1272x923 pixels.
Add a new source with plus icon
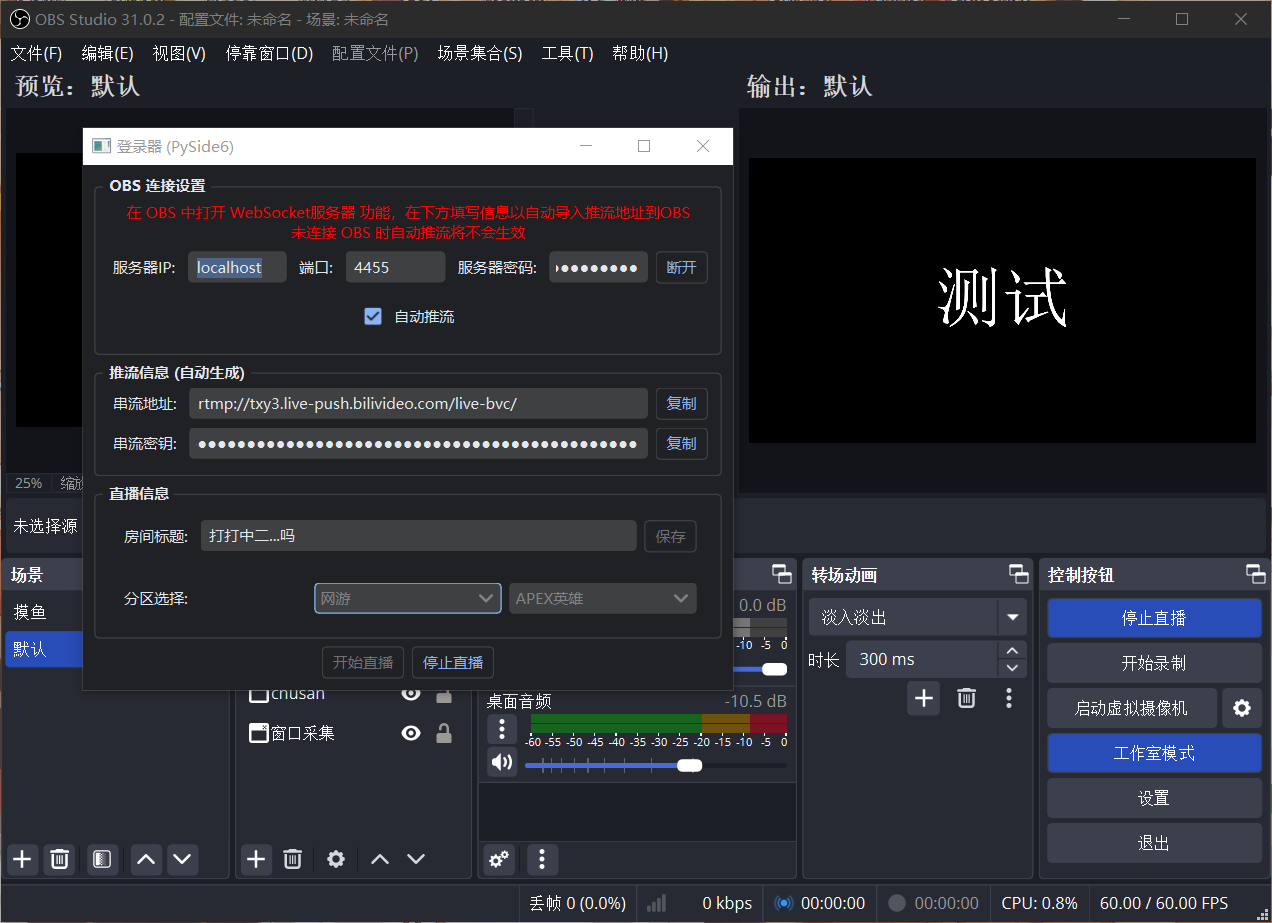click(256, 859)
